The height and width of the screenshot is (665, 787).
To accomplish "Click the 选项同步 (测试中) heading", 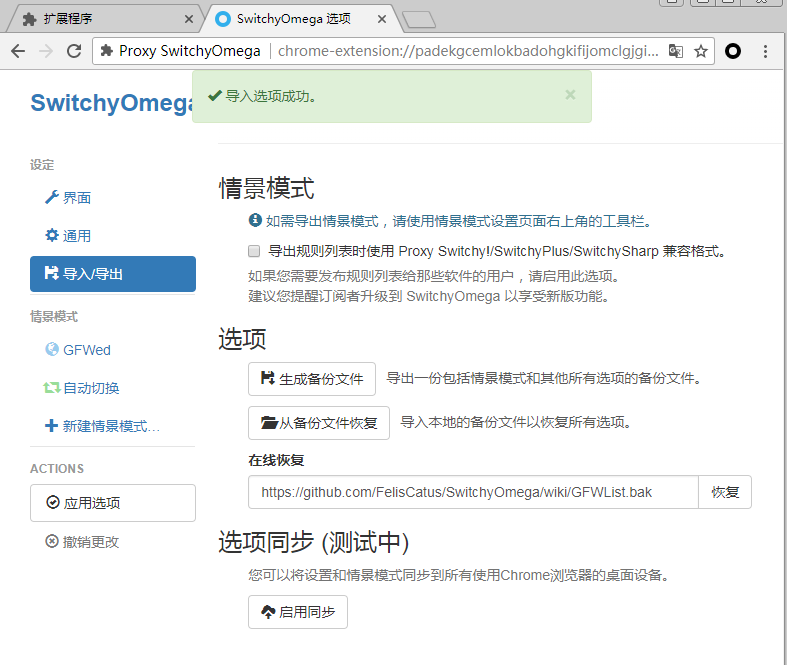I will click(x=314, y=543).
